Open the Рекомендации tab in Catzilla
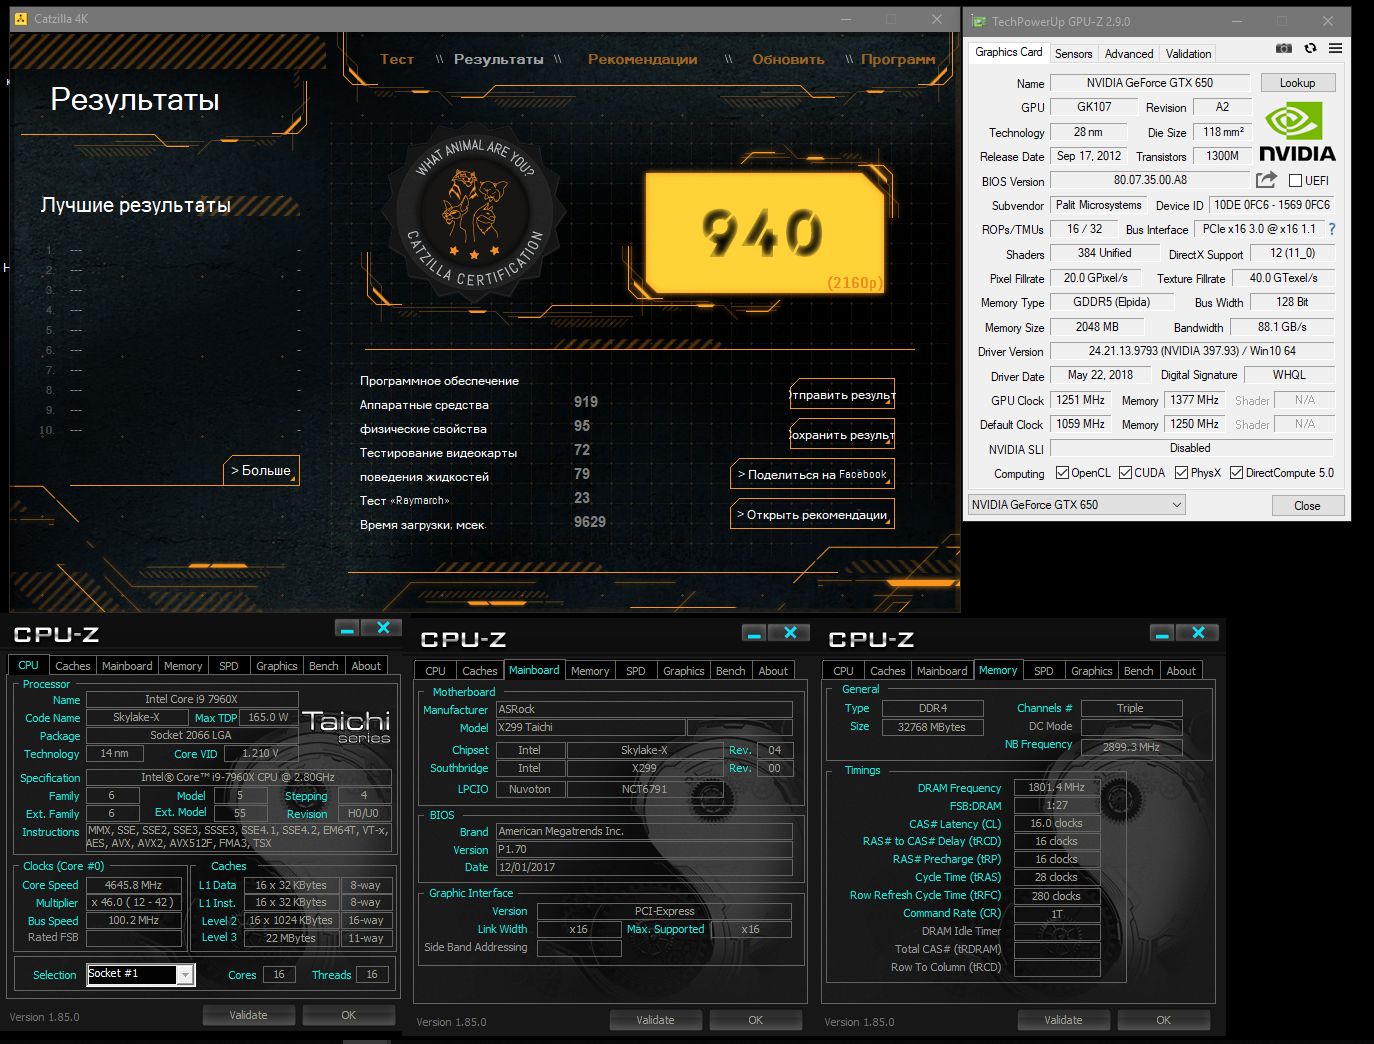 click(643, 59)
